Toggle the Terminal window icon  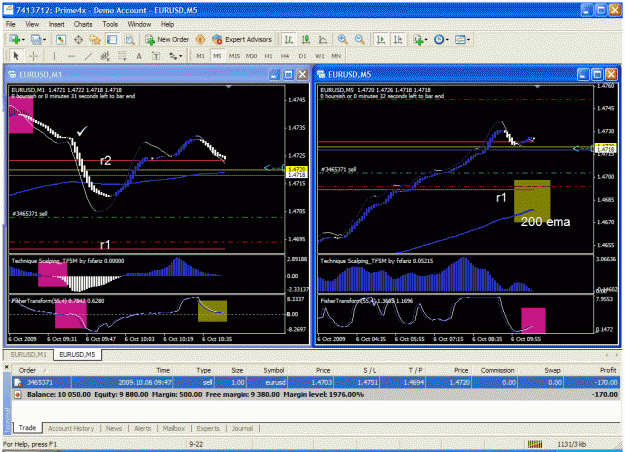[x=112, y=39]
